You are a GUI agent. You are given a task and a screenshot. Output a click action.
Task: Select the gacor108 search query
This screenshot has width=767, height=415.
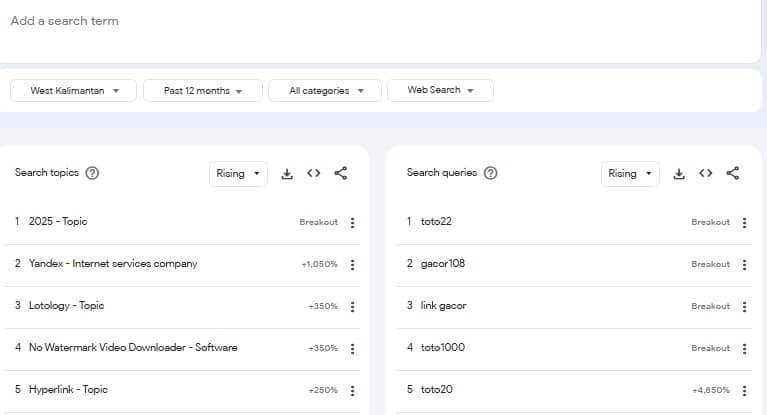tap(443, 263)
